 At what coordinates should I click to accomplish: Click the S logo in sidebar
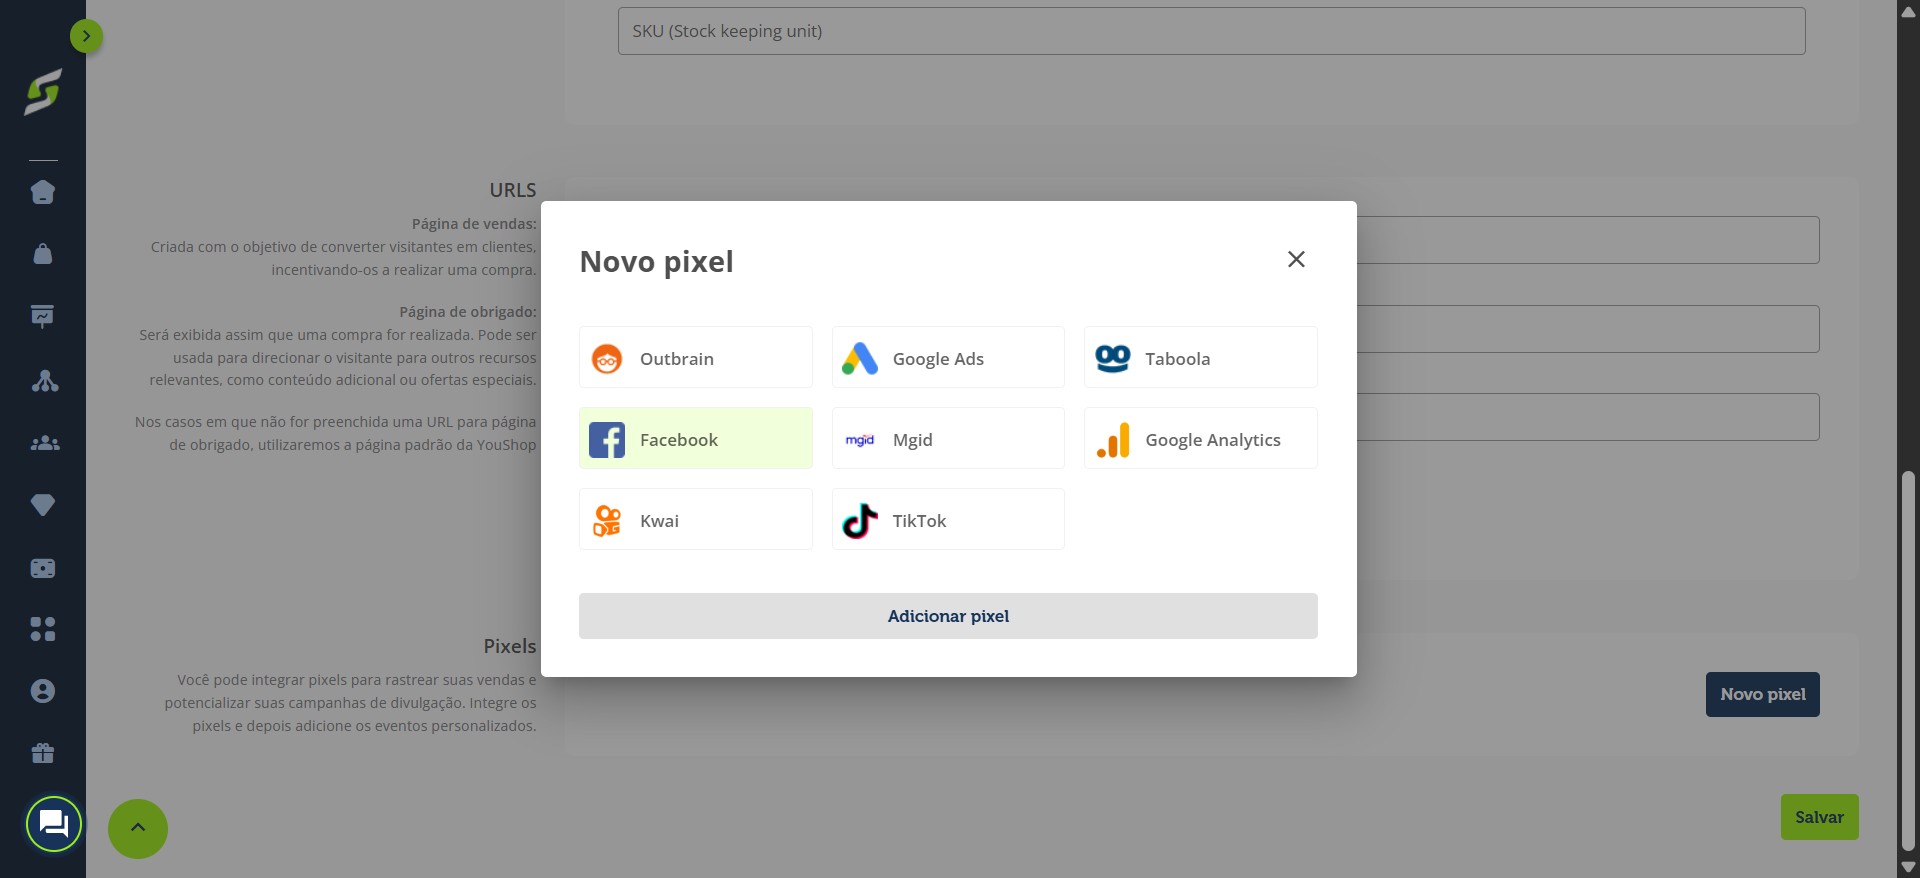click(43, 92)
